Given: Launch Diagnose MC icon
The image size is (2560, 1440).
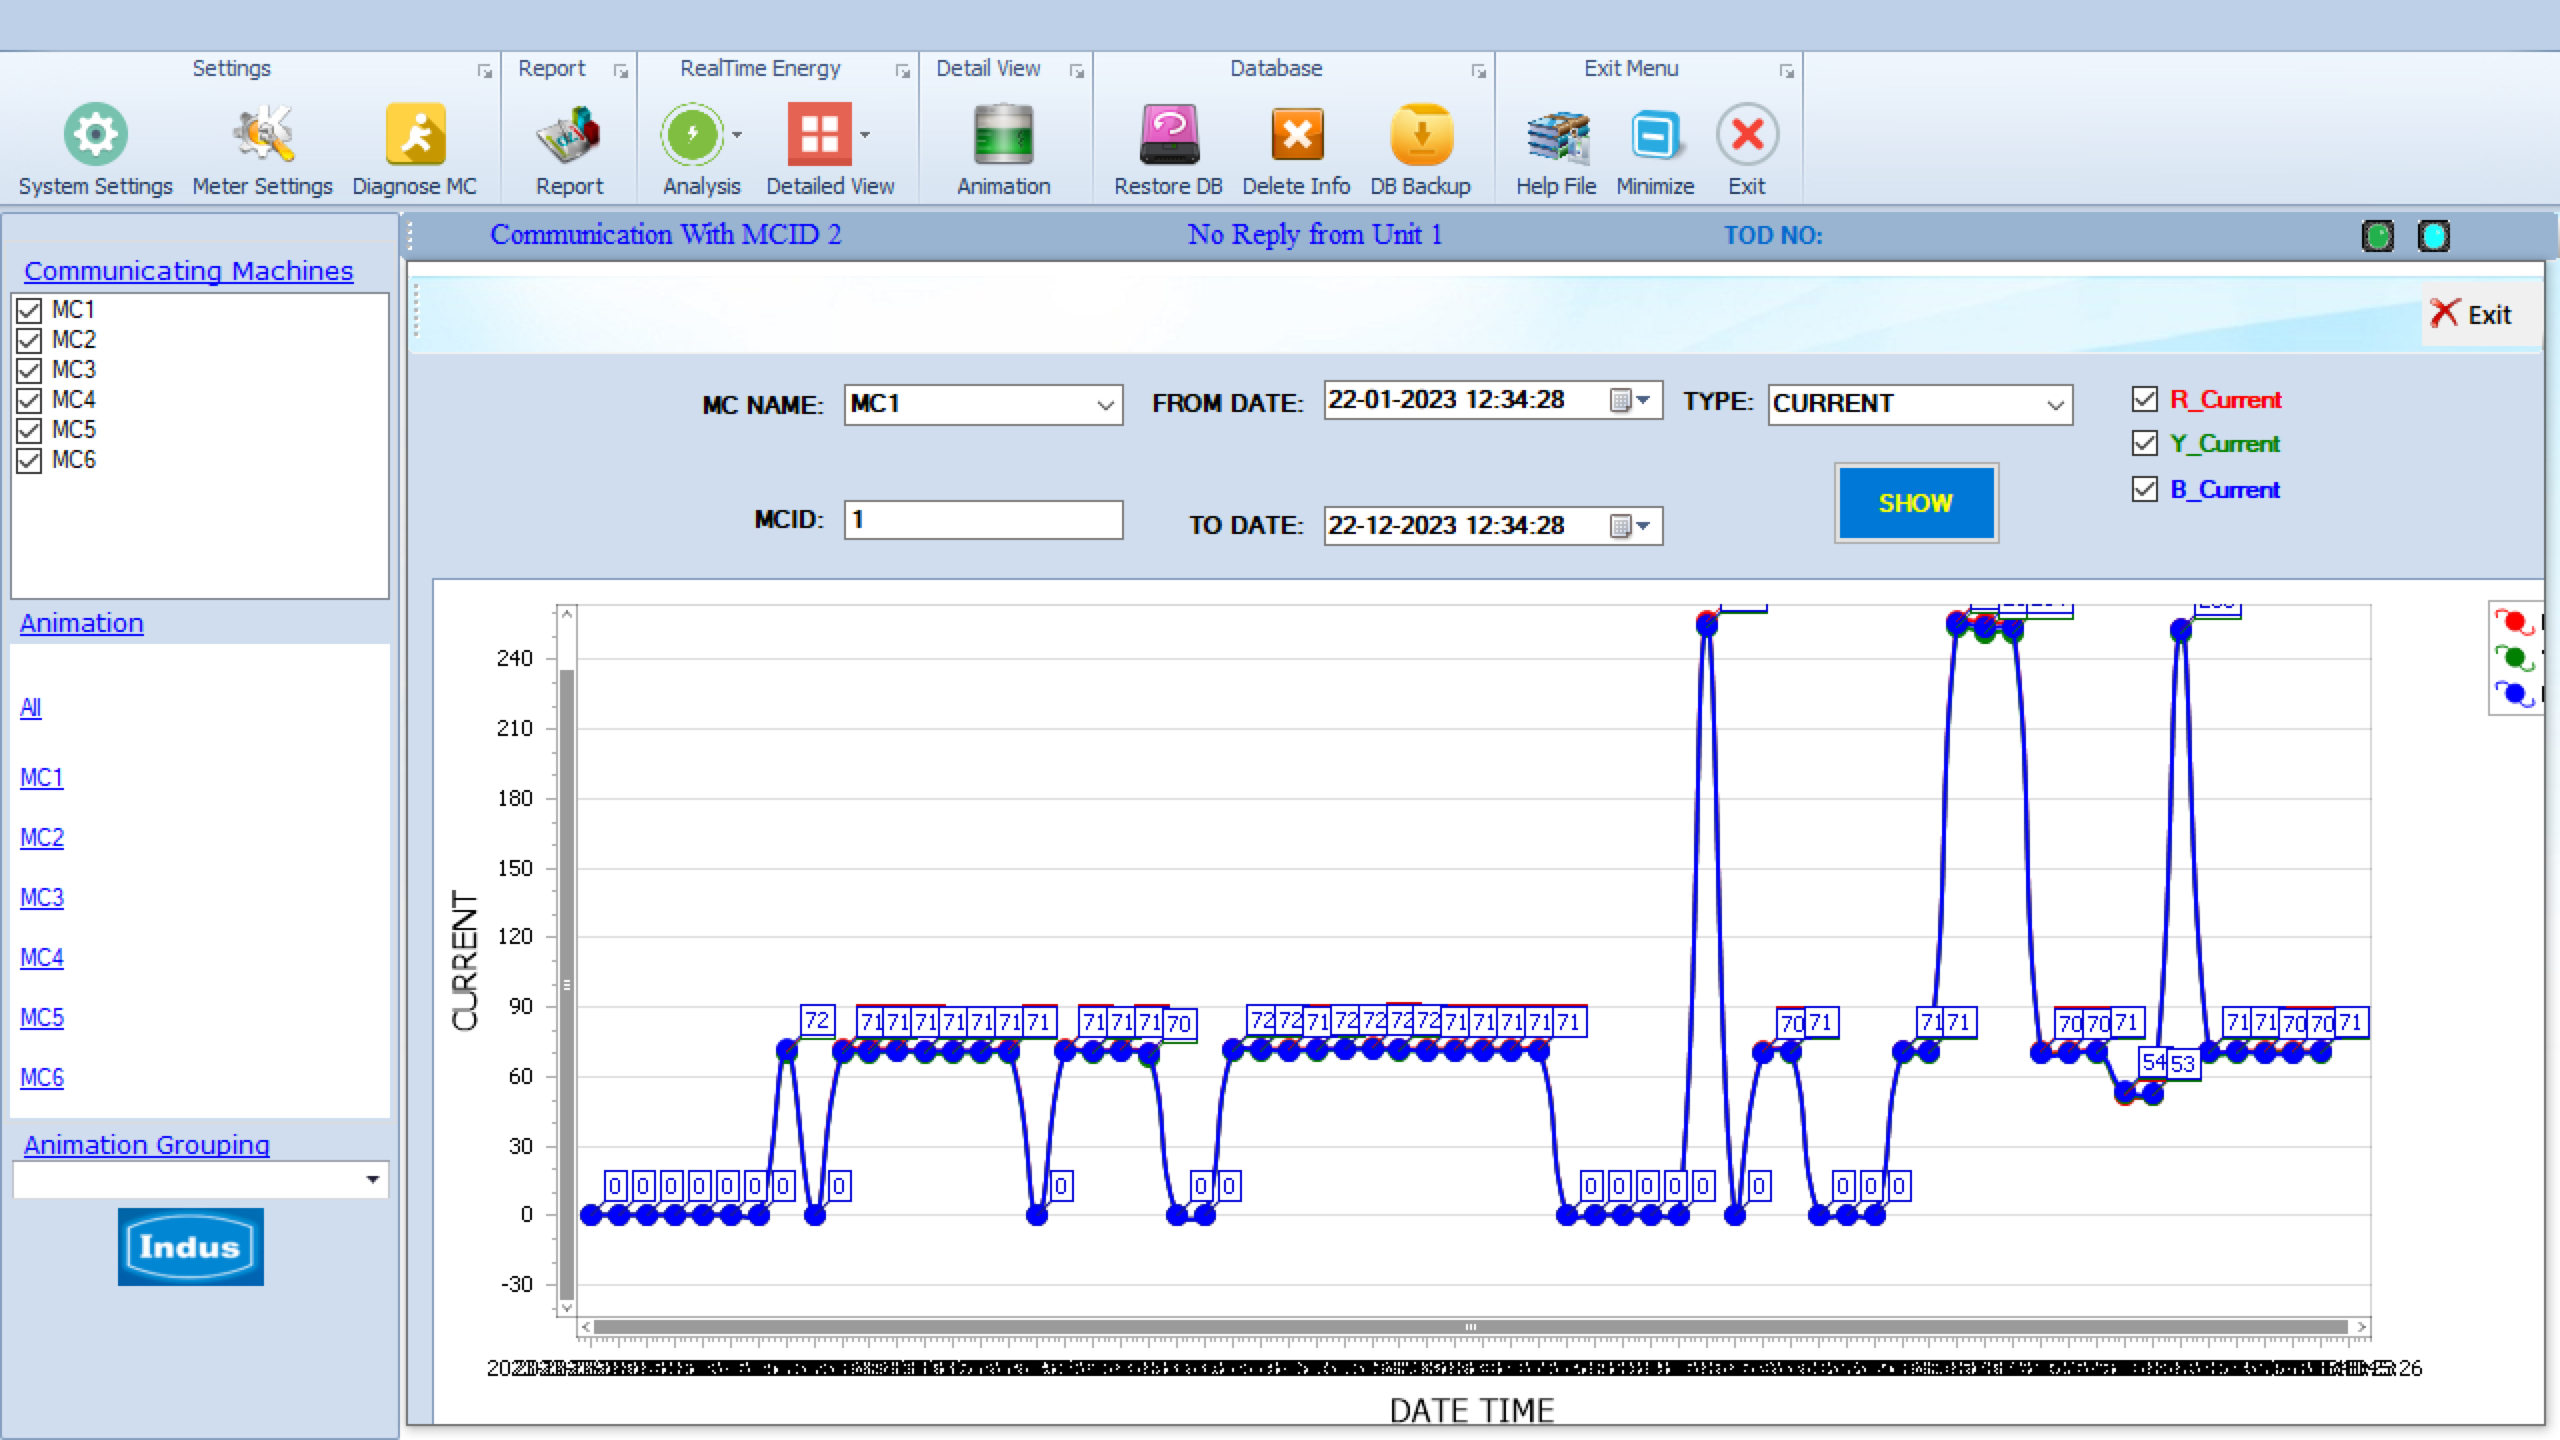Looking at the screenshot, I should [x=415, y=135].
